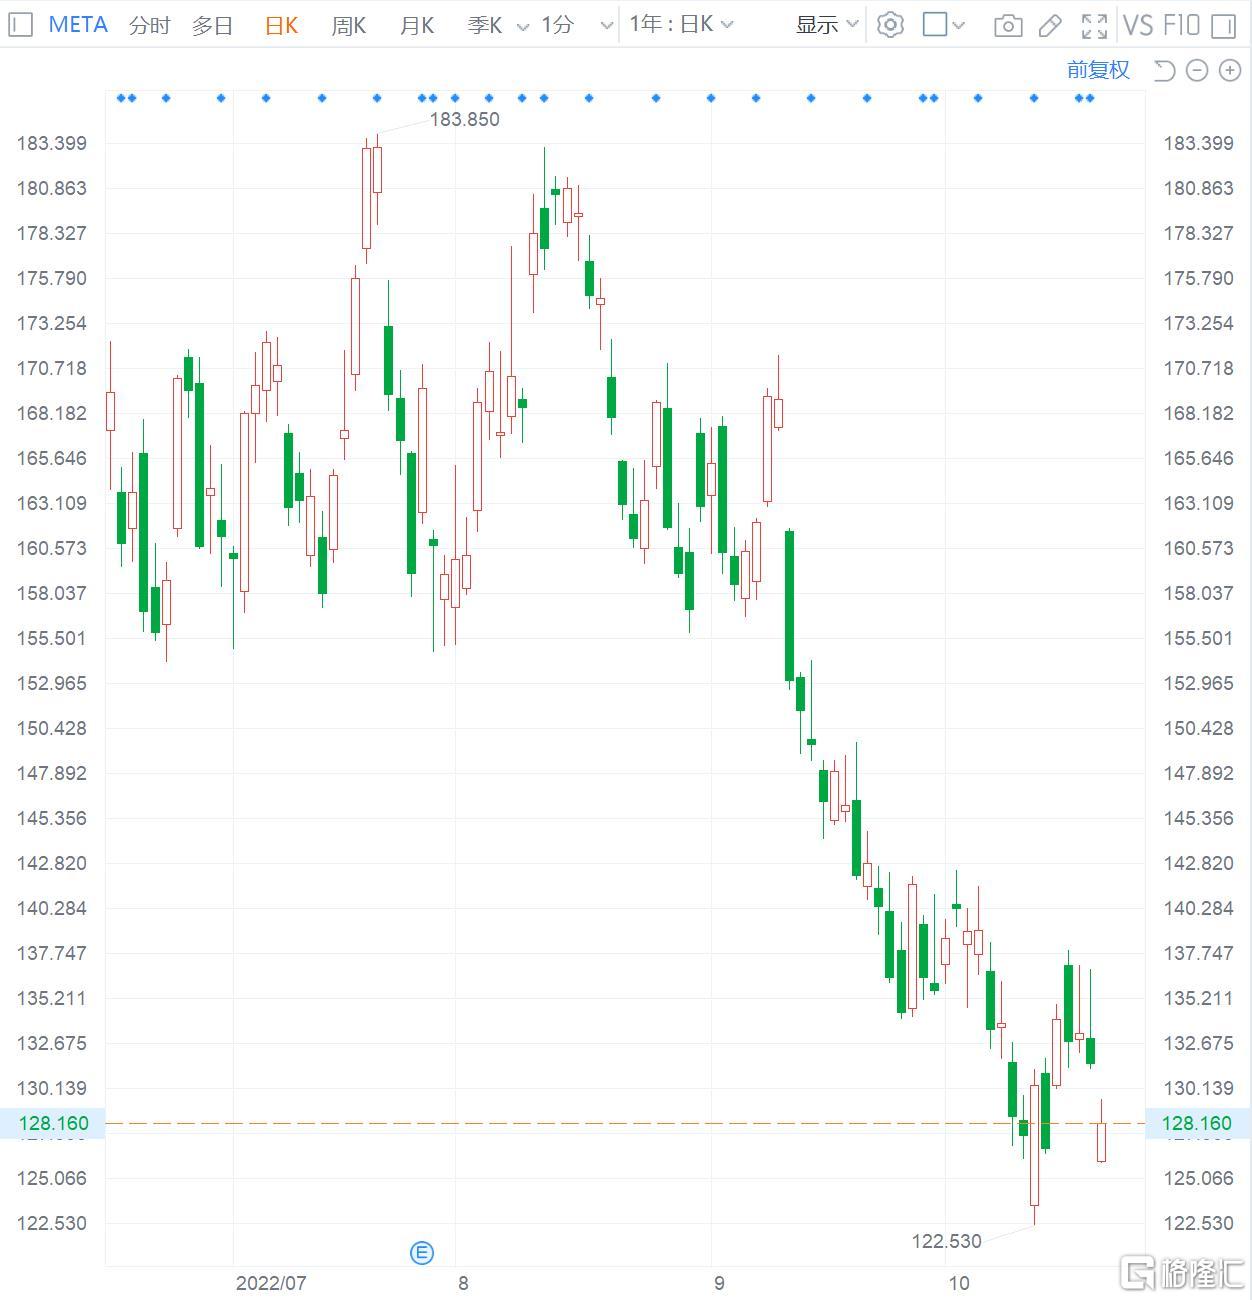This screenshot has width=1252, height=1300.
Task: Expand the dropdown arrow beside 季K
Action: [523, 27]
